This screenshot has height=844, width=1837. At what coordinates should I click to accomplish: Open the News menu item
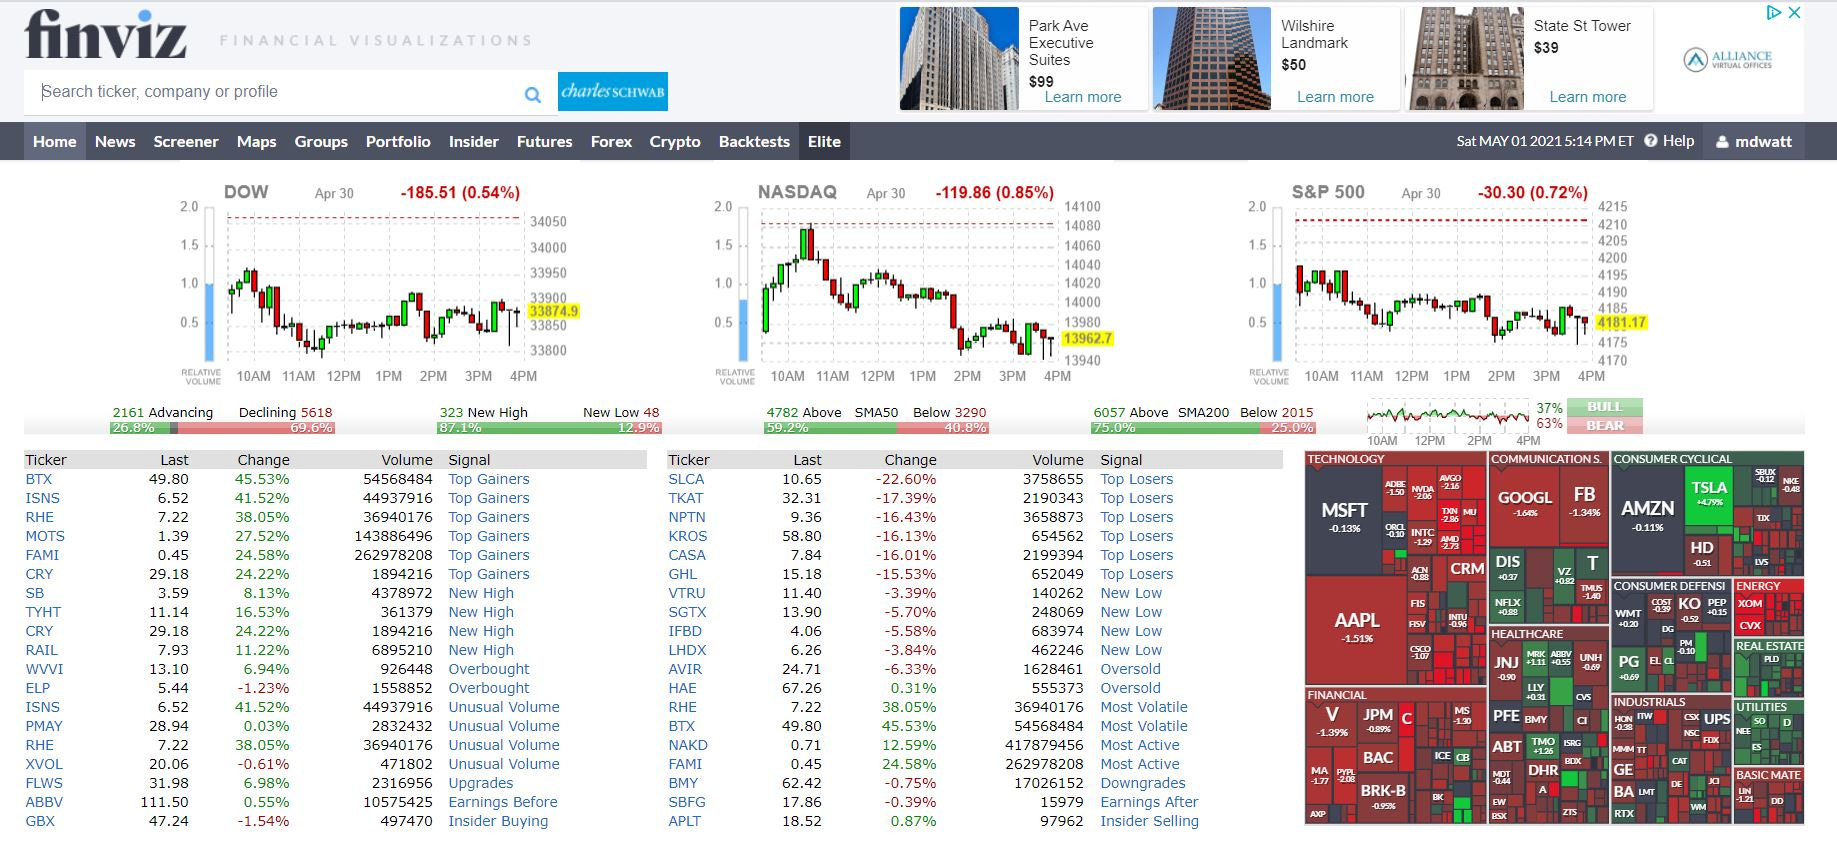(115, 141)
